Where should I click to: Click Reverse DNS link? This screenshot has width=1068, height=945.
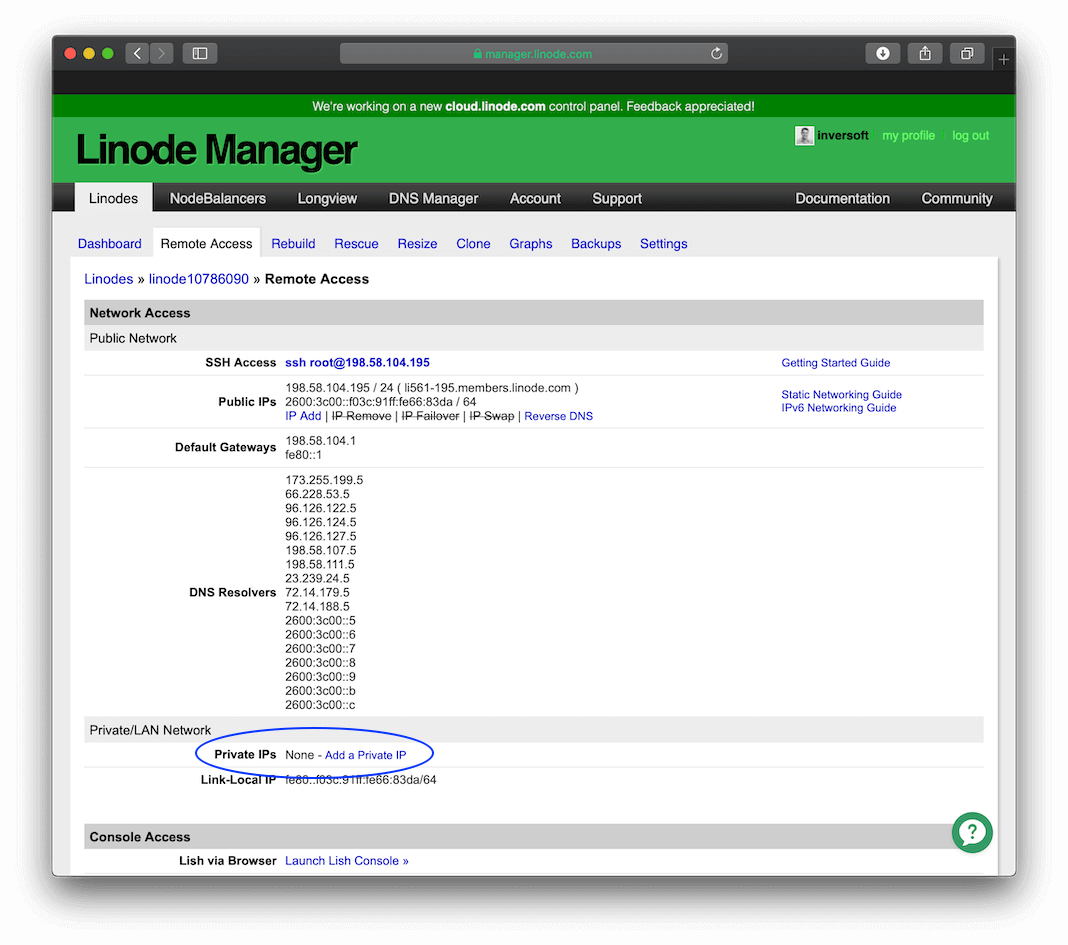[x=559, y=416]
